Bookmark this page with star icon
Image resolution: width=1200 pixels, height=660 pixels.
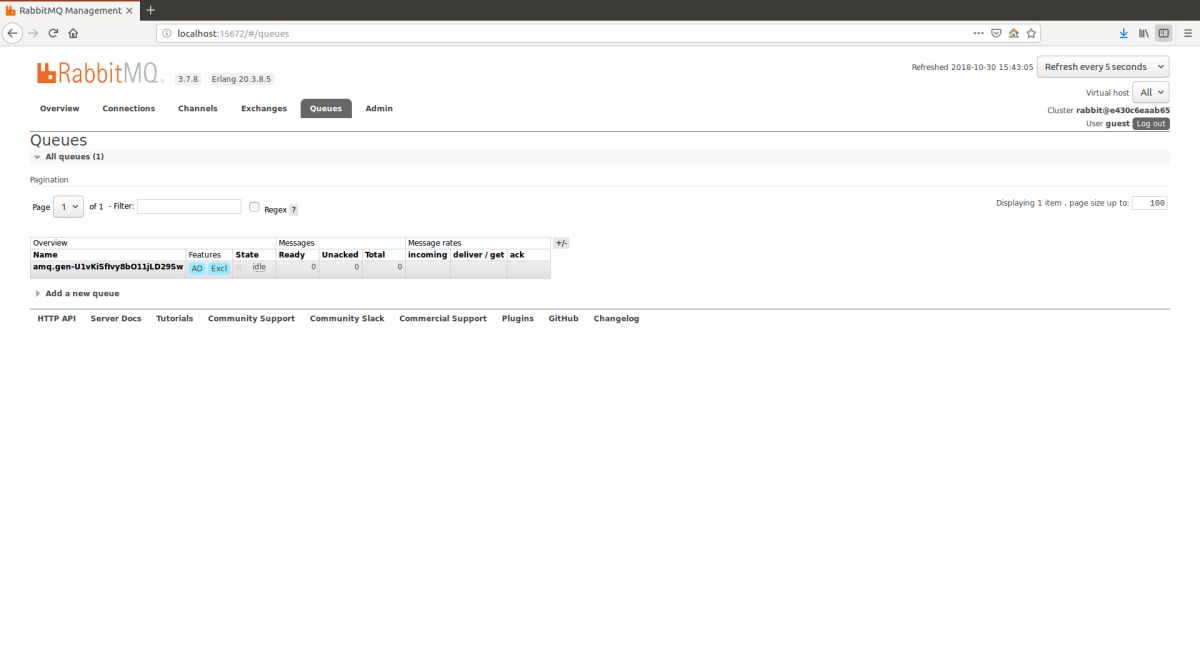[x=1030, y=33]
